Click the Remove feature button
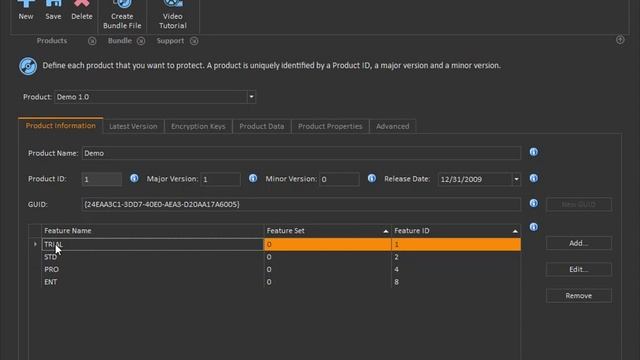This screenshot has width=640, height=360. (x=579, y=296)
